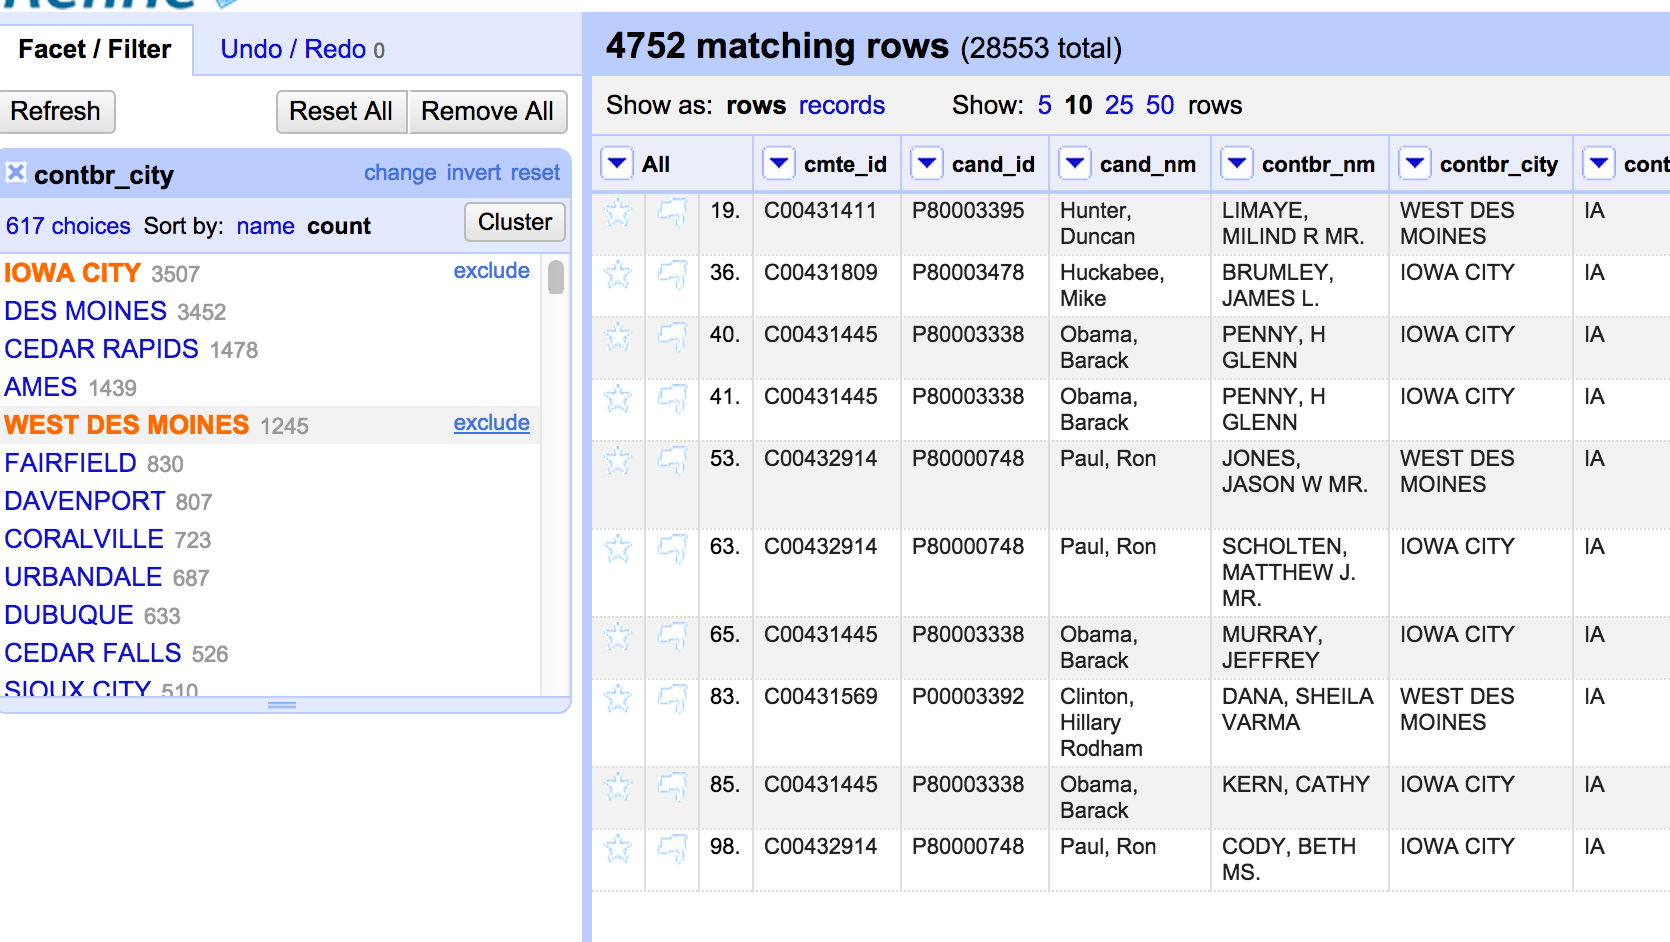
Task: Flag row 36 with Huckabee, Mike
Action: [672, 274]
